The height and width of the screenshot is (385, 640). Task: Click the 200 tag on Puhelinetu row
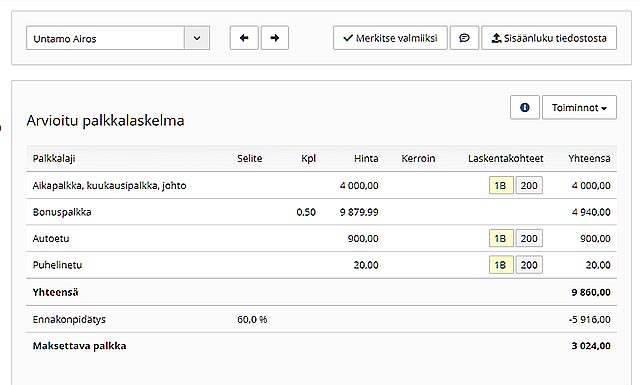(x=529, y=265)
